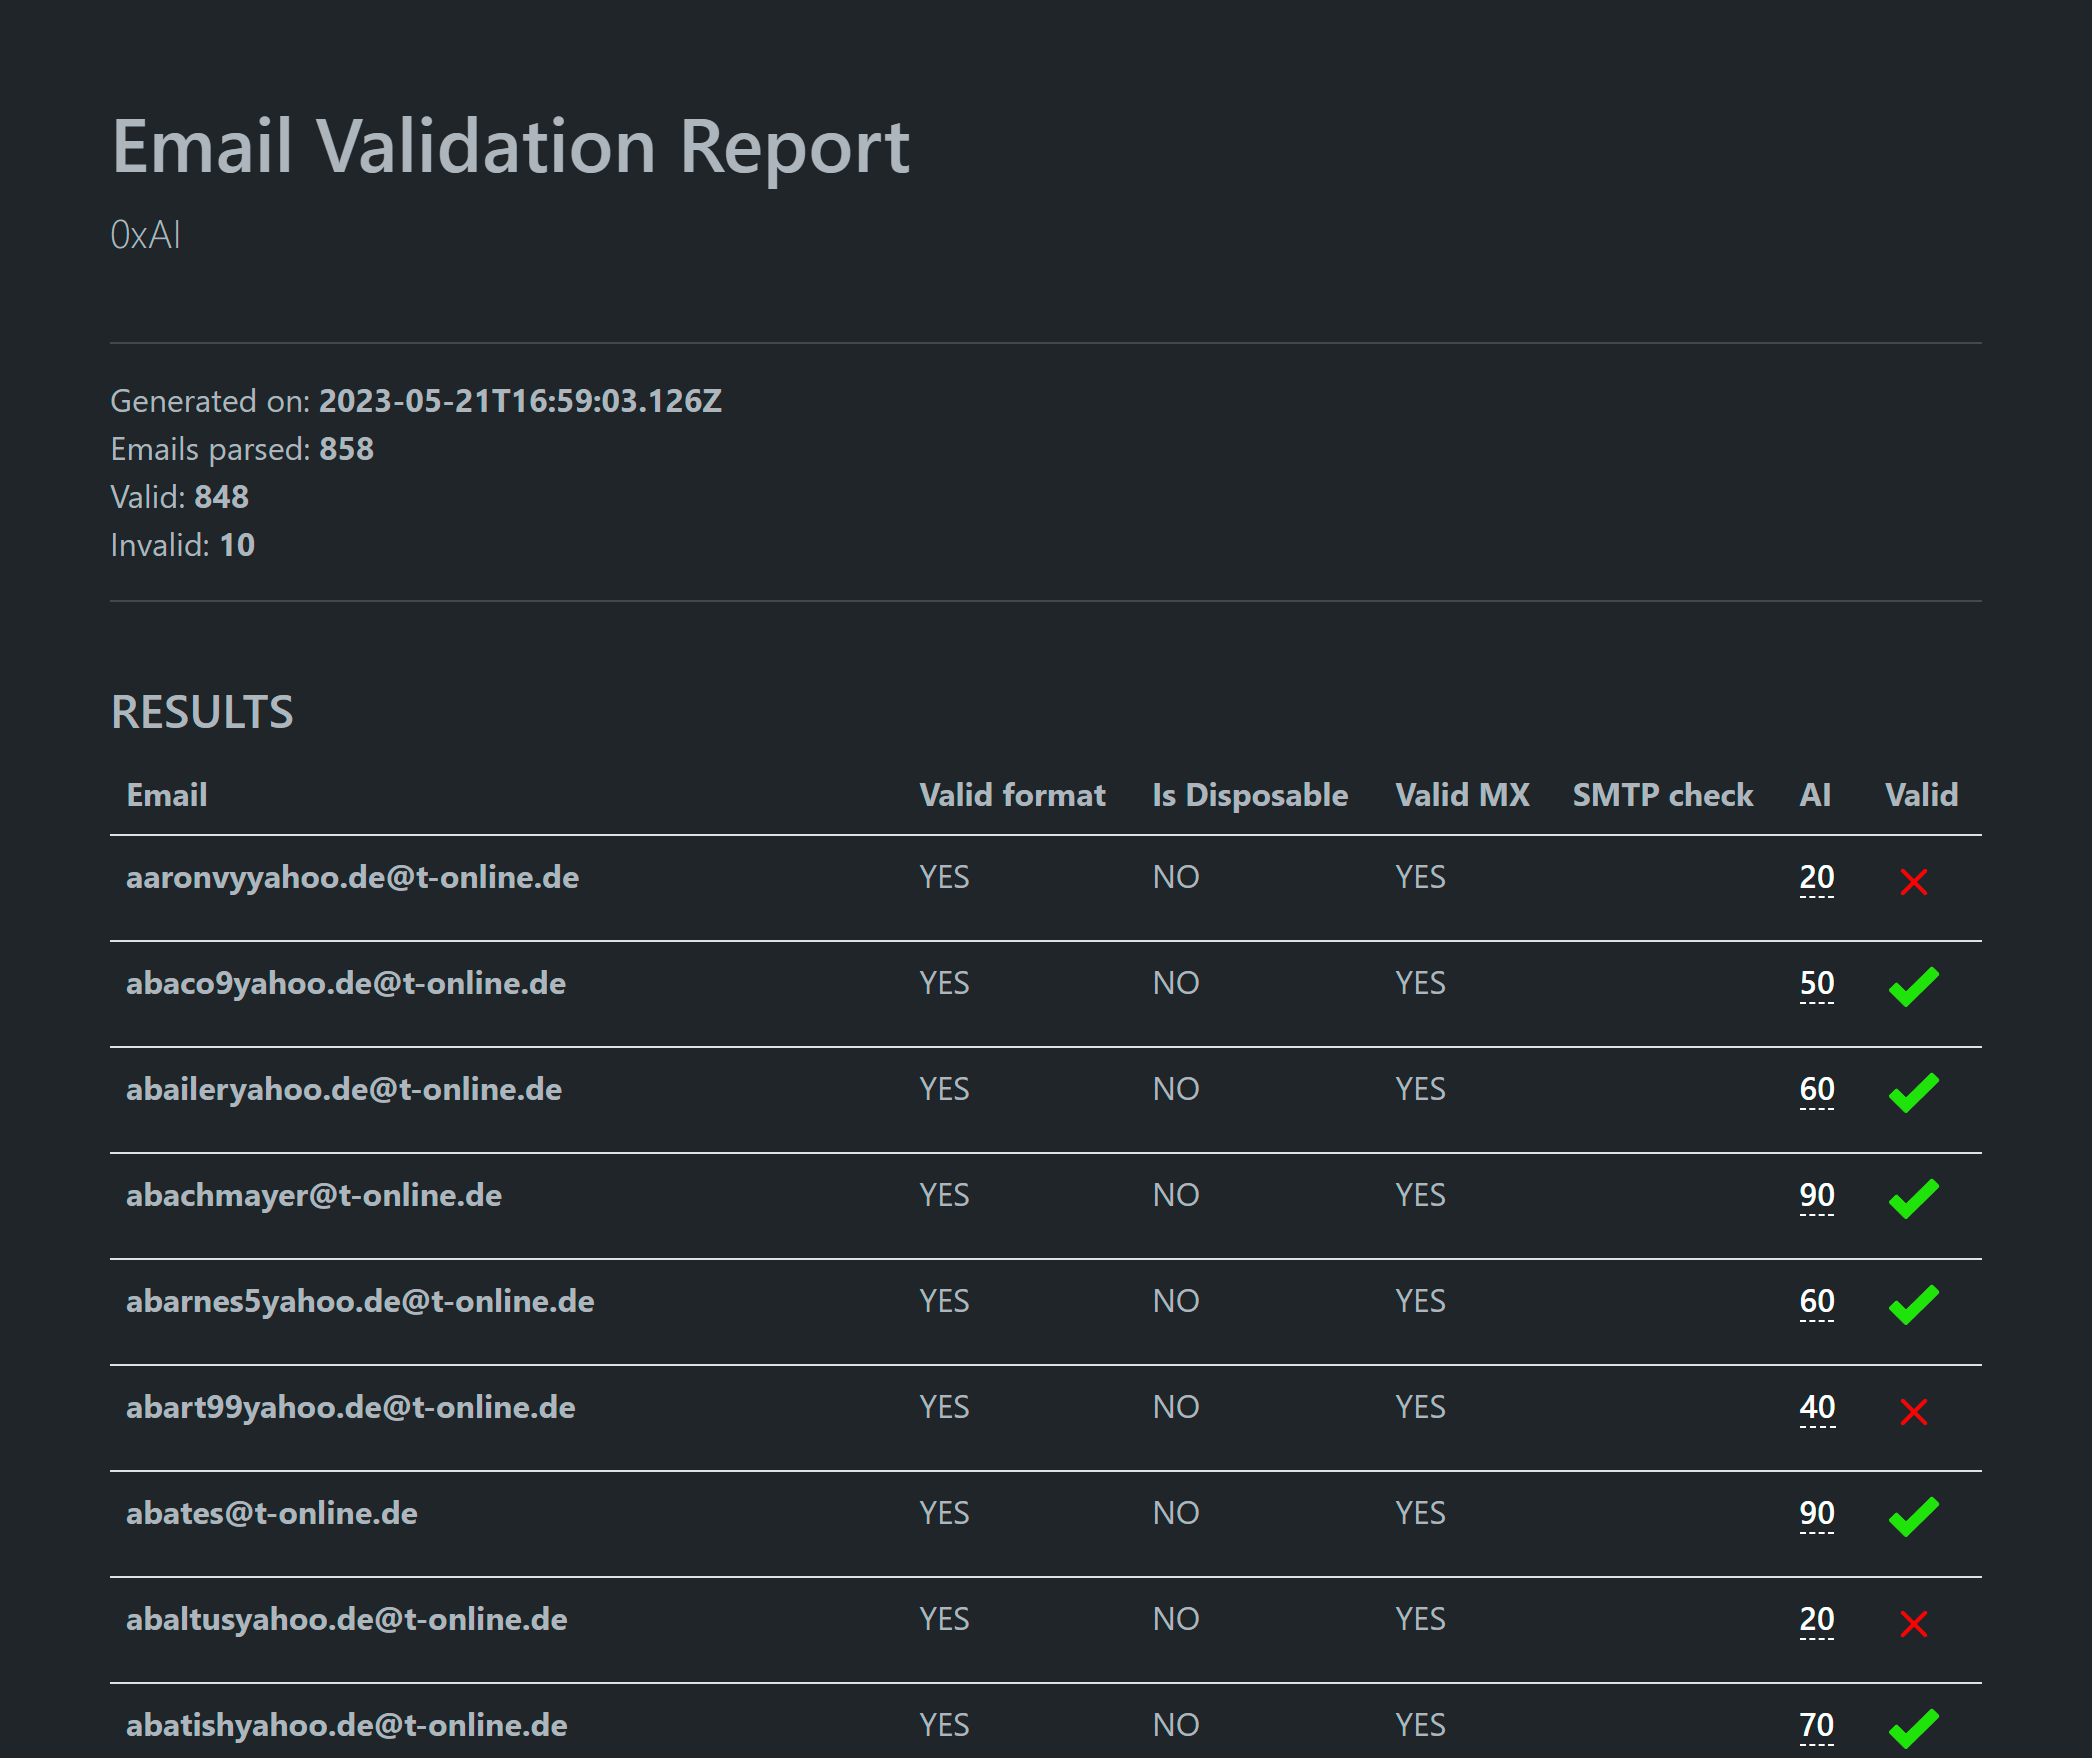Screen dimensions: 2092x1758
Task: Click the abates@t-online.de email address
Action: [x=272, y=1513]
